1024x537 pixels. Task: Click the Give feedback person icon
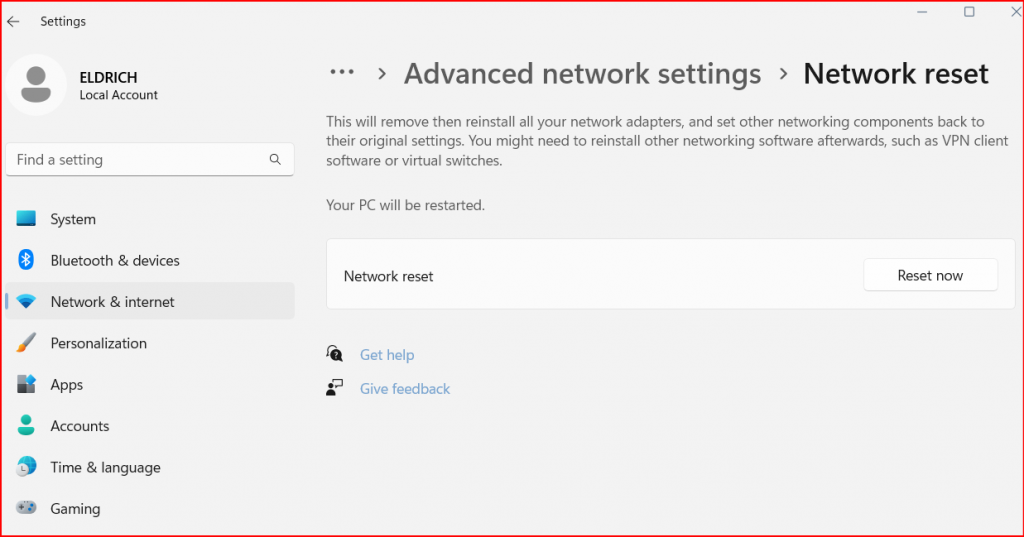tap(334, 388)
